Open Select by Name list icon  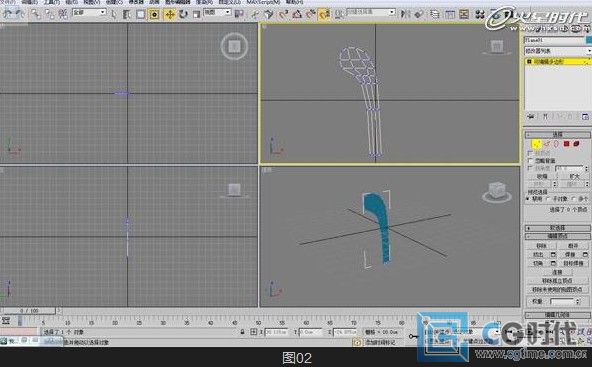point(126,14)
